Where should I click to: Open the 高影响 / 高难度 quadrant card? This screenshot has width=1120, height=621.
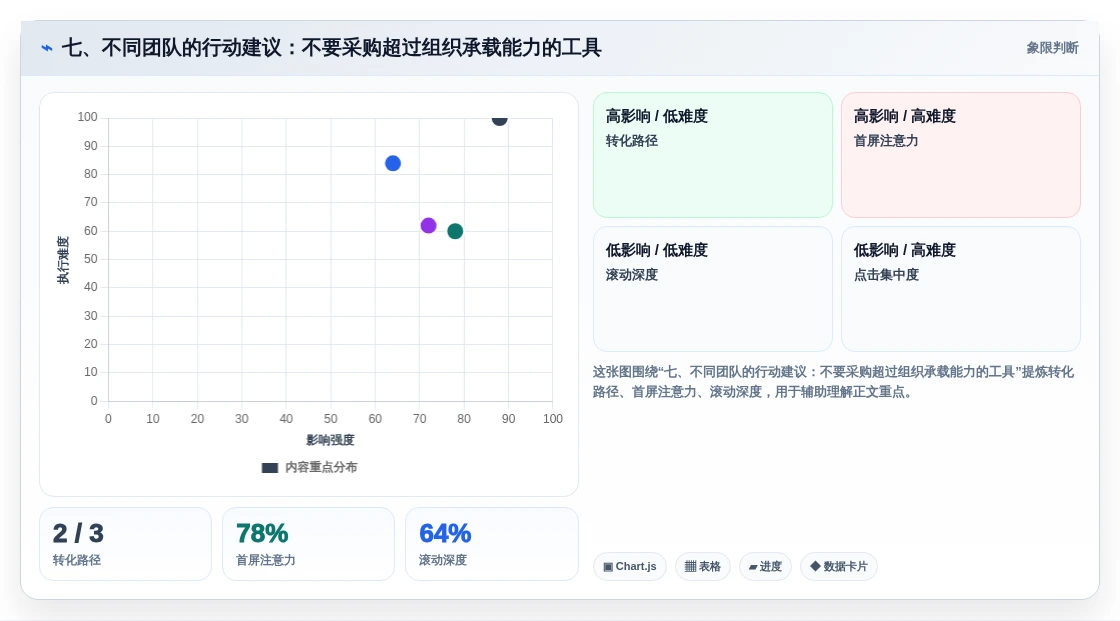click(961, 155)
